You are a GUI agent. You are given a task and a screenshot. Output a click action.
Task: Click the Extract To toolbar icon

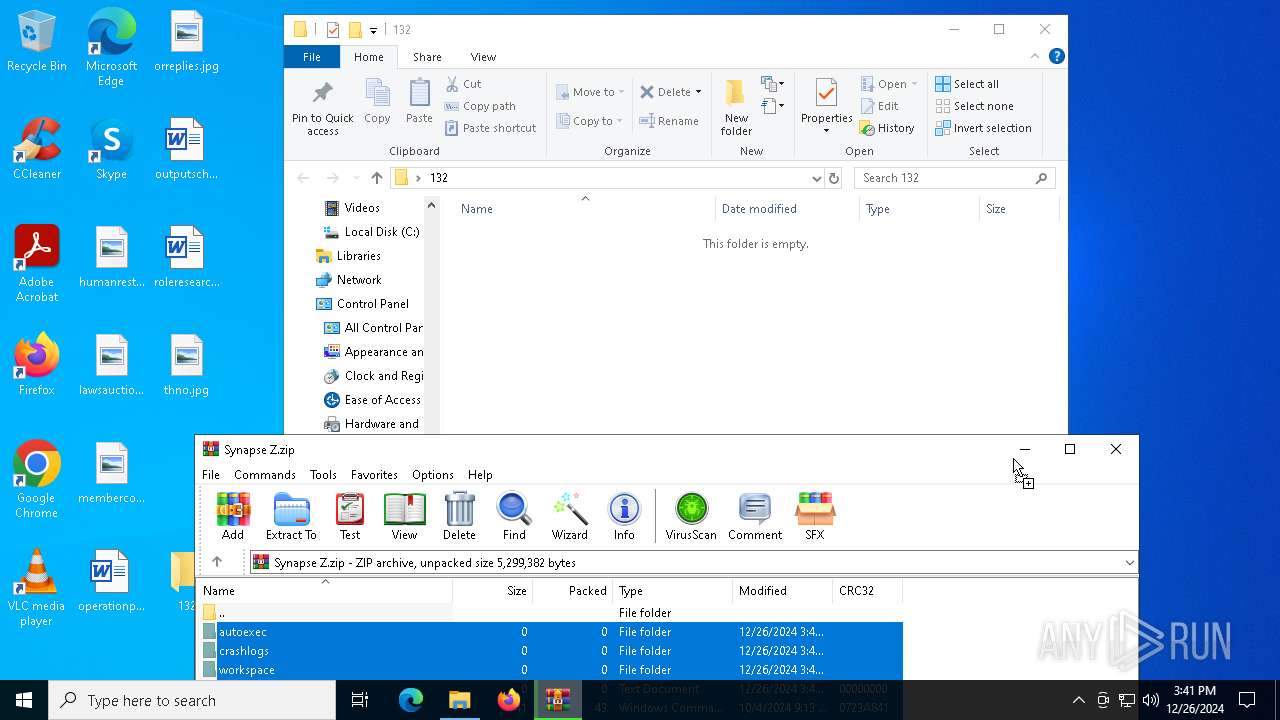pos(291,516)
